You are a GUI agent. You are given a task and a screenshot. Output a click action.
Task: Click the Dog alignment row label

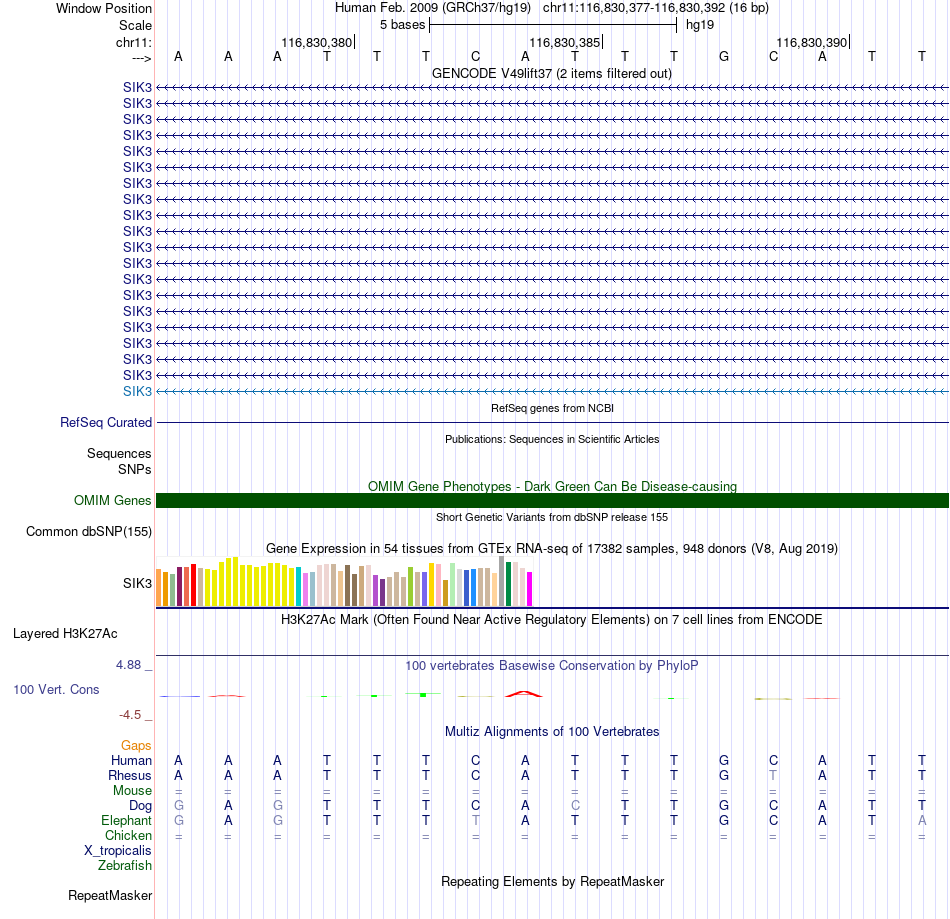(140, 806)
